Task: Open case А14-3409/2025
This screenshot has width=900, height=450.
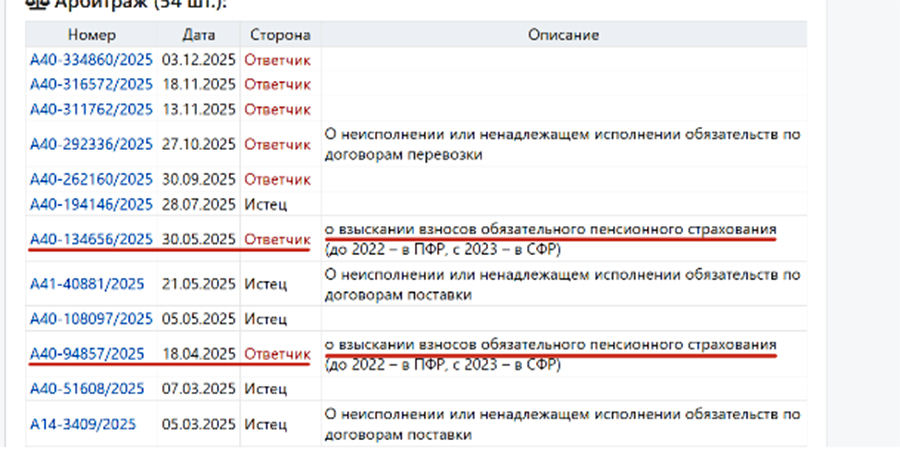Action: 83,423
